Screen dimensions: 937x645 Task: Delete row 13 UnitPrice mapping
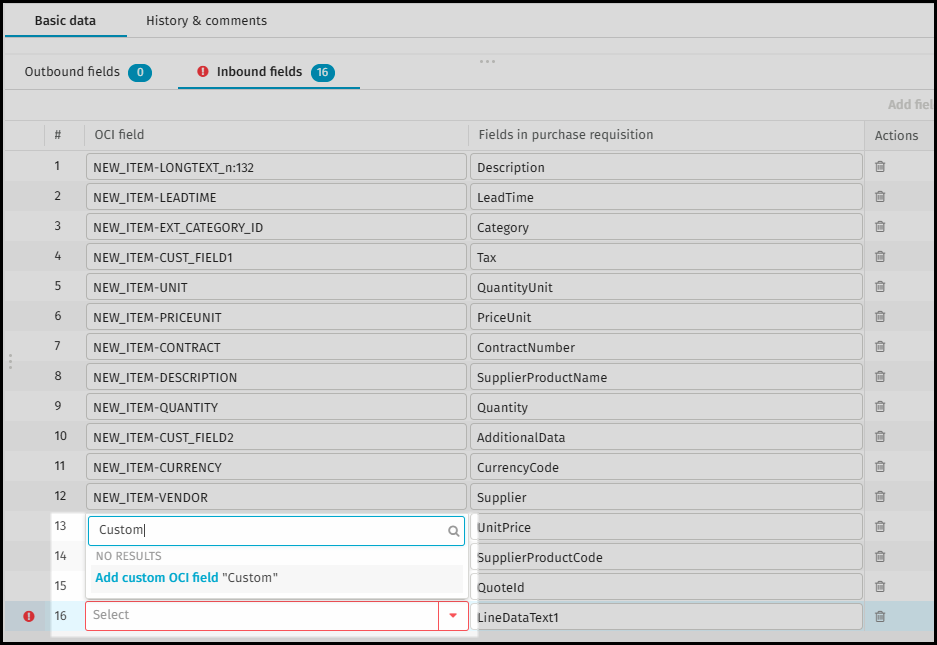(x=880, y=527)
